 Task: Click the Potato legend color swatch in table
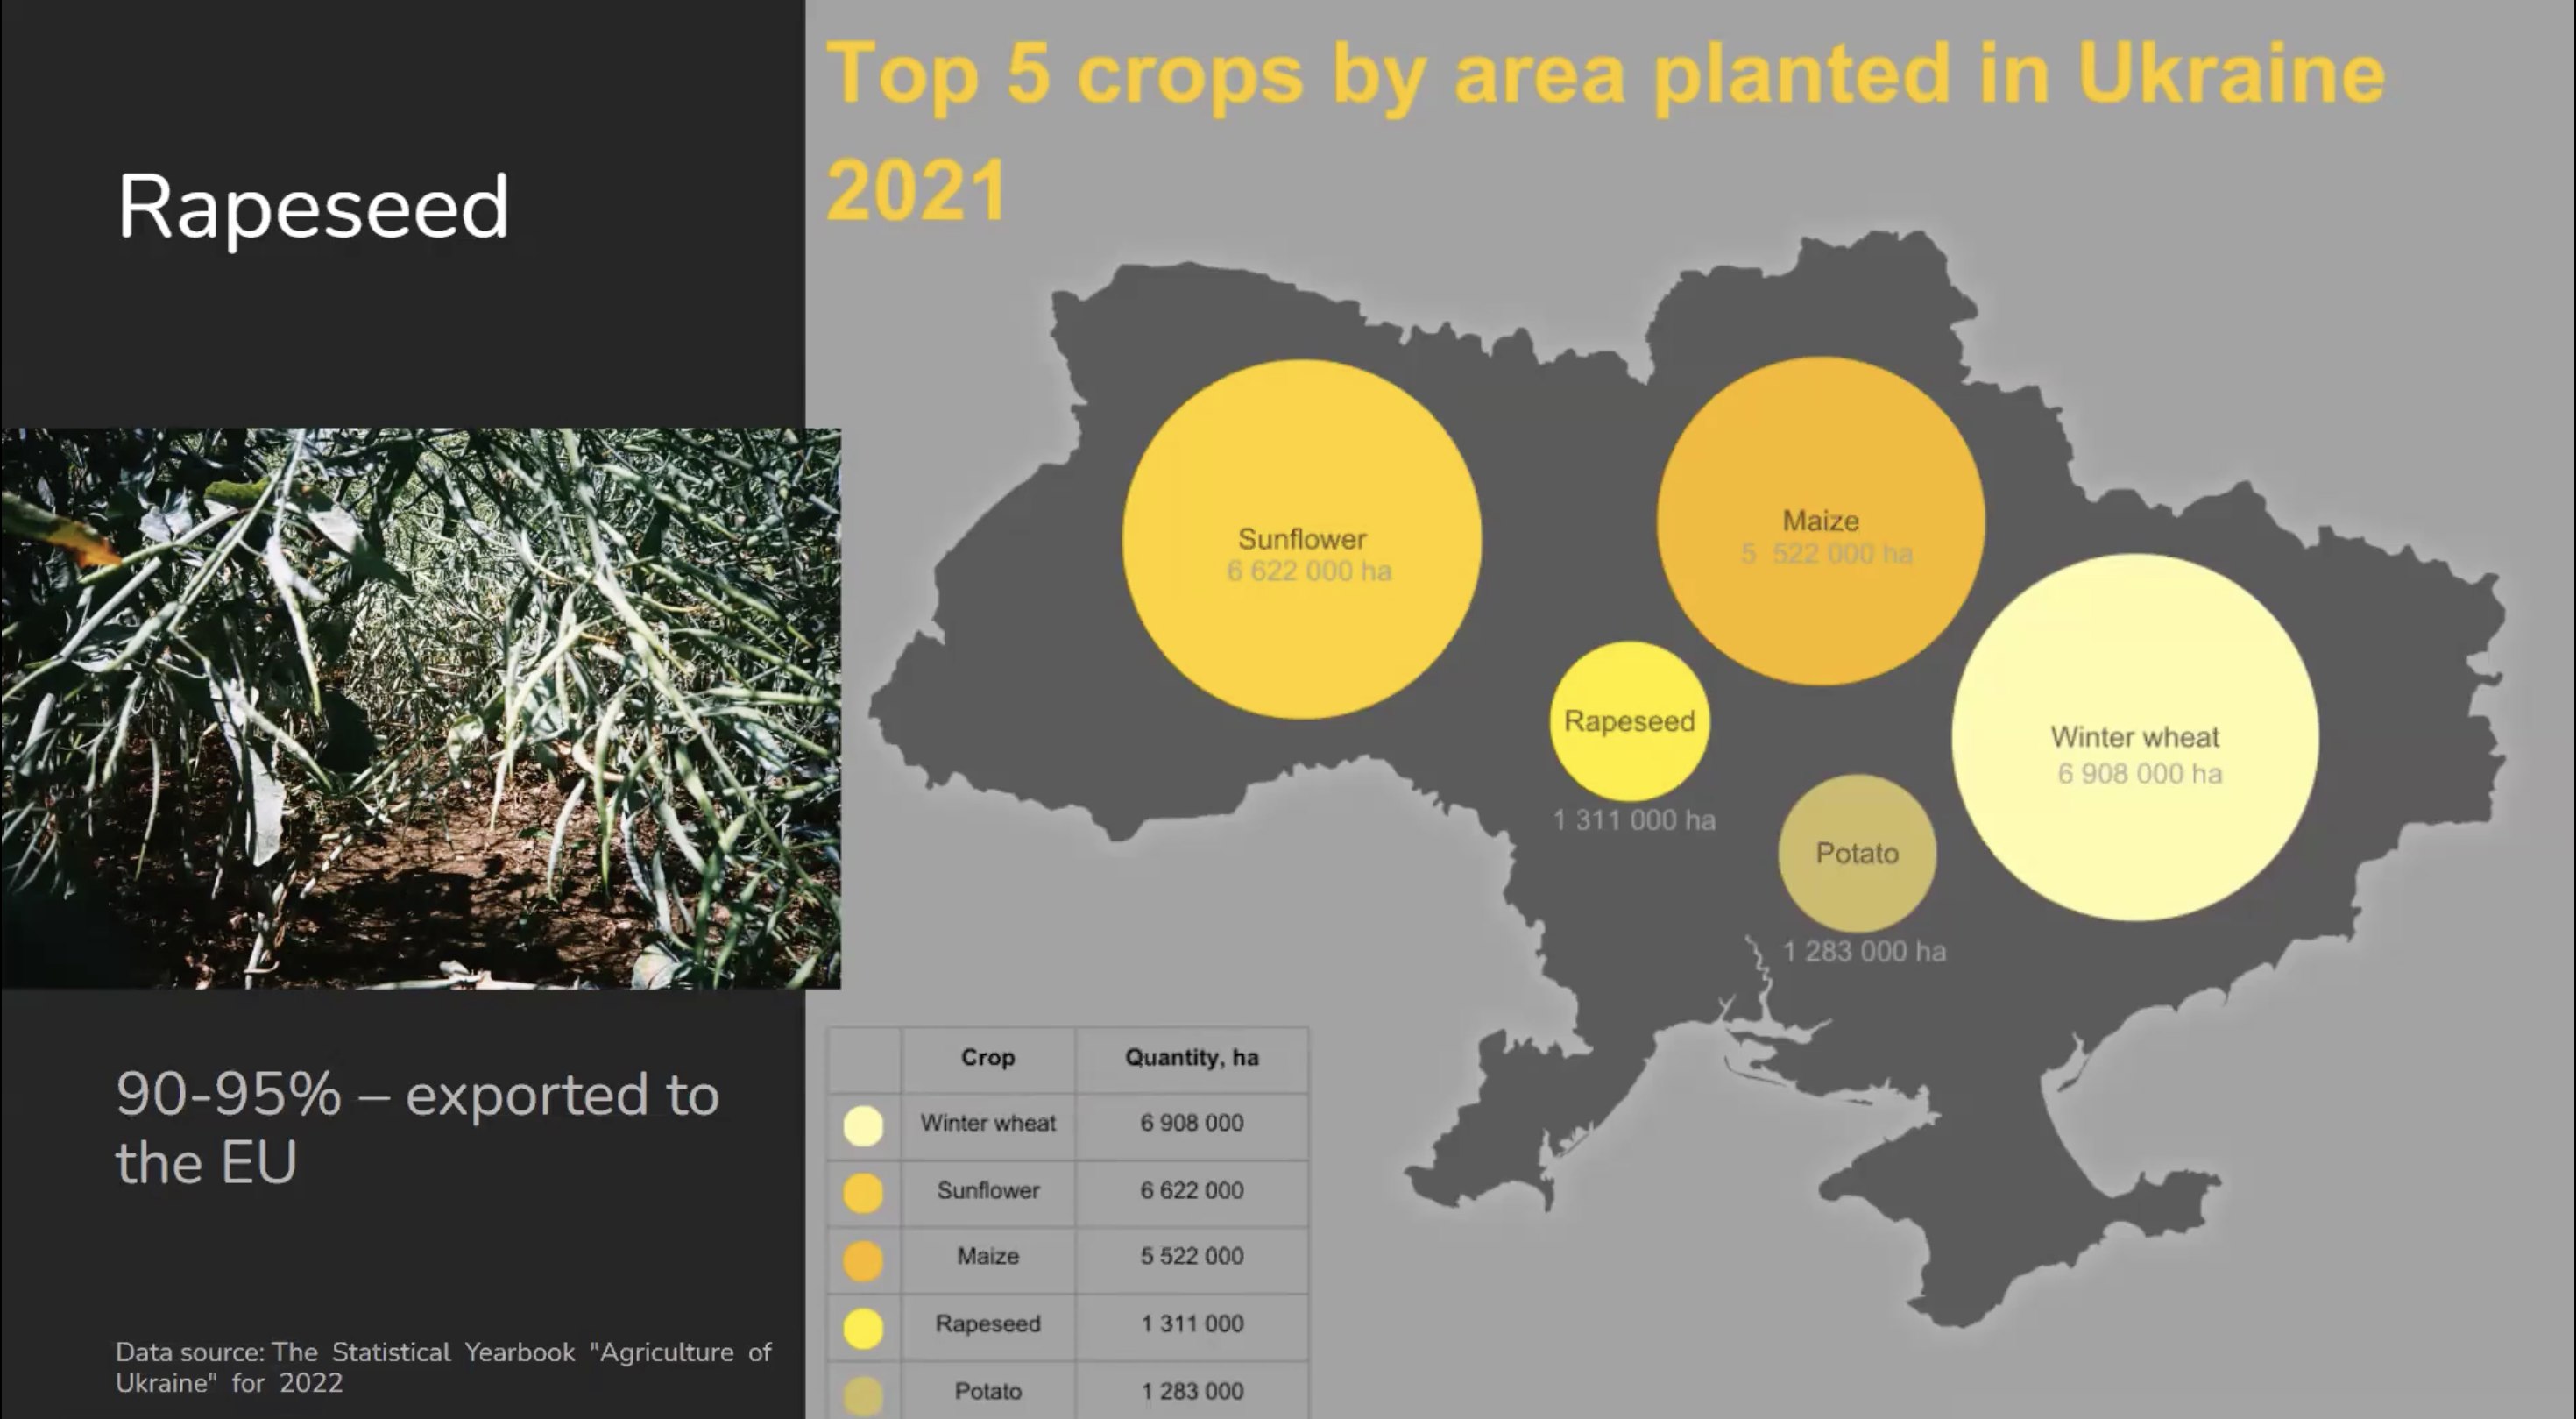coord(863,1396)
